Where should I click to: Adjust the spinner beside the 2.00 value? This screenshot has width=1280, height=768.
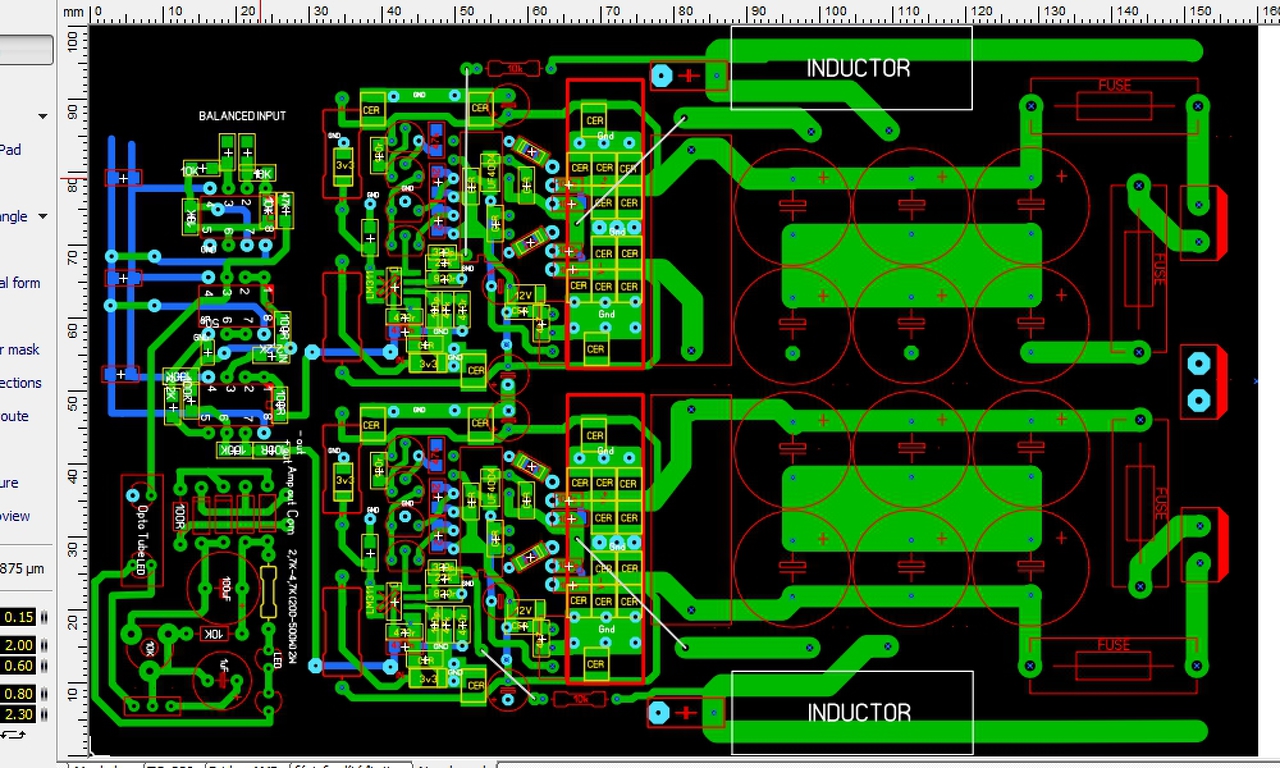[x=46, y=645]
